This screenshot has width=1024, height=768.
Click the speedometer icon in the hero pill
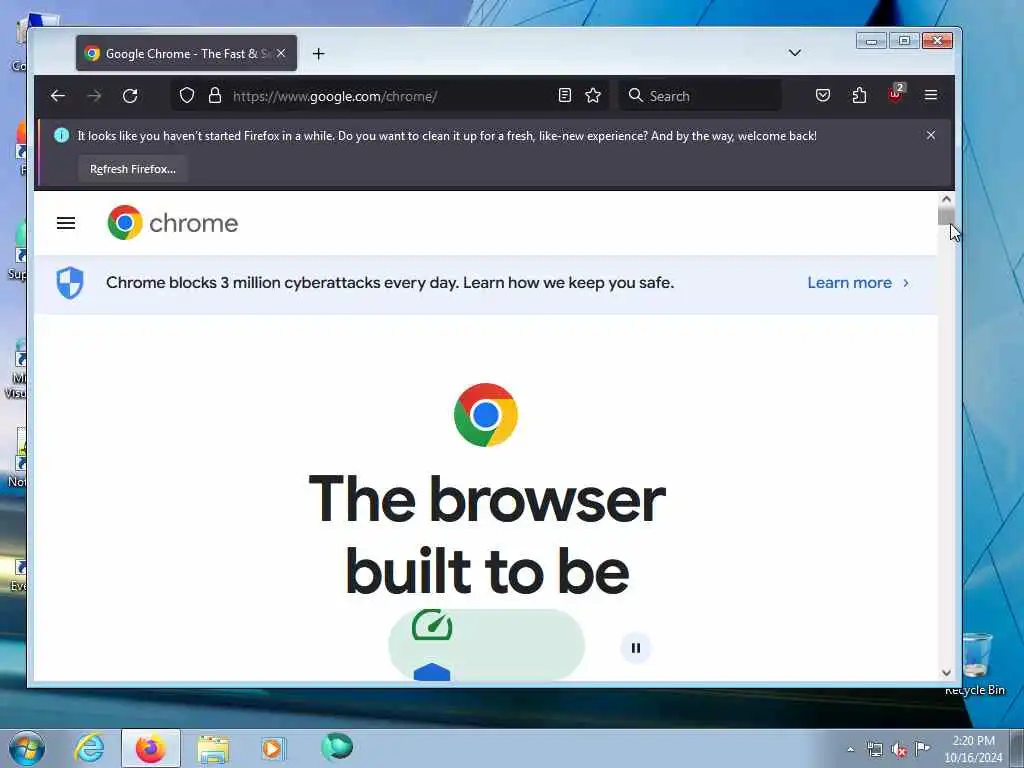(x=432, y=626)
